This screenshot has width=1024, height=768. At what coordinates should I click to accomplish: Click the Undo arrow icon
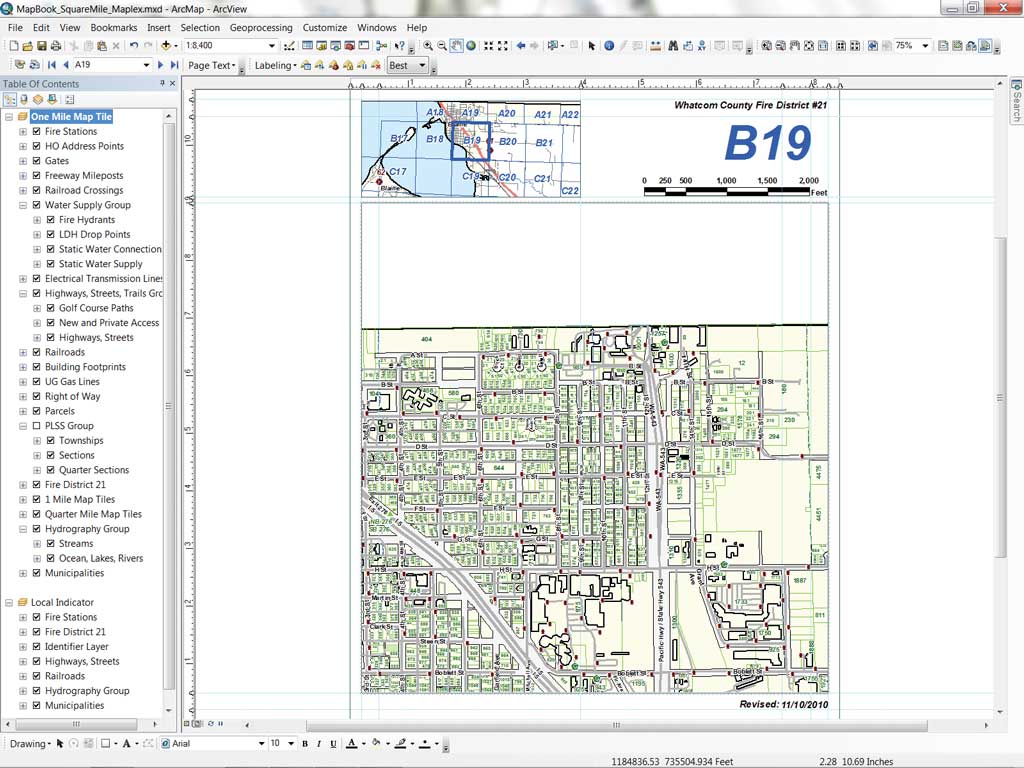(x=133, y=46)
